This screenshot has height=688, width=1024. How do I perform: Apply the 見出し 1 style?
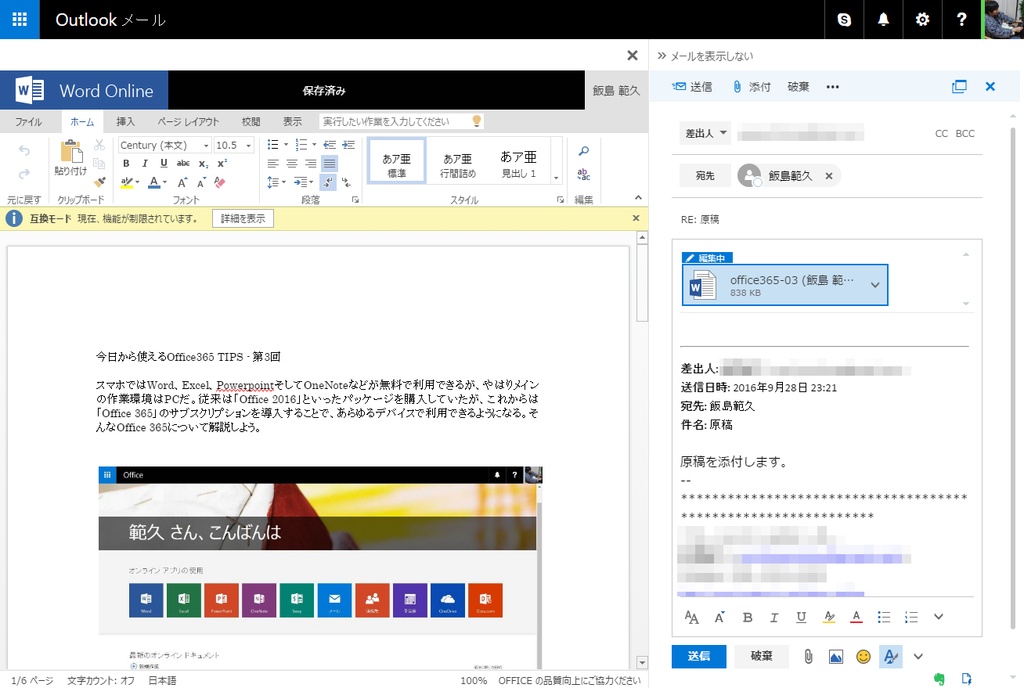pyautogui.click(x=519, y=163)
